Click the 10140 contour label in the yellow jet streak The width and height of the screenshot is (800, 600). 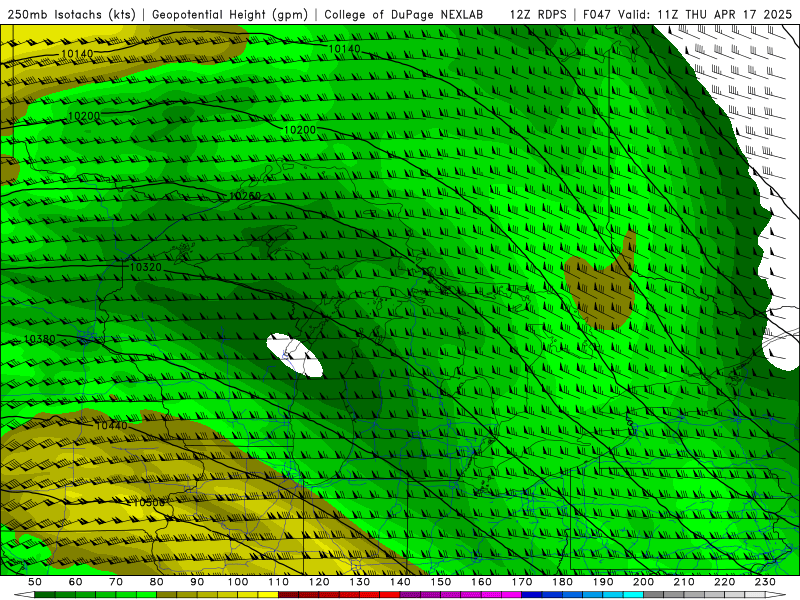[77, 54]
